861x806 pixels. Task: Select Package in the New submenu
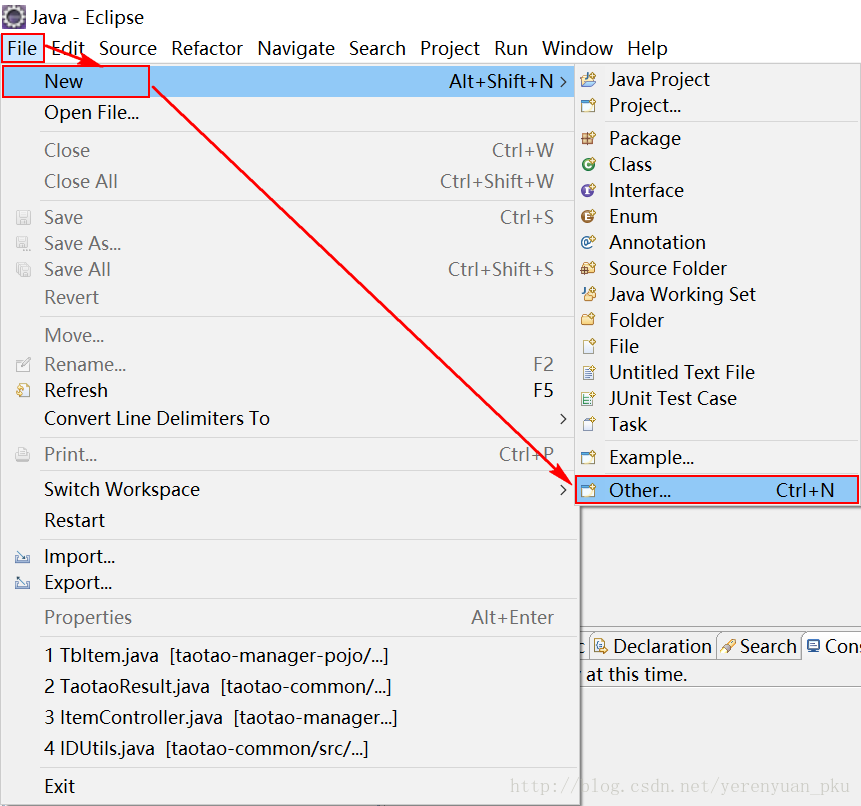click(717, 138)
